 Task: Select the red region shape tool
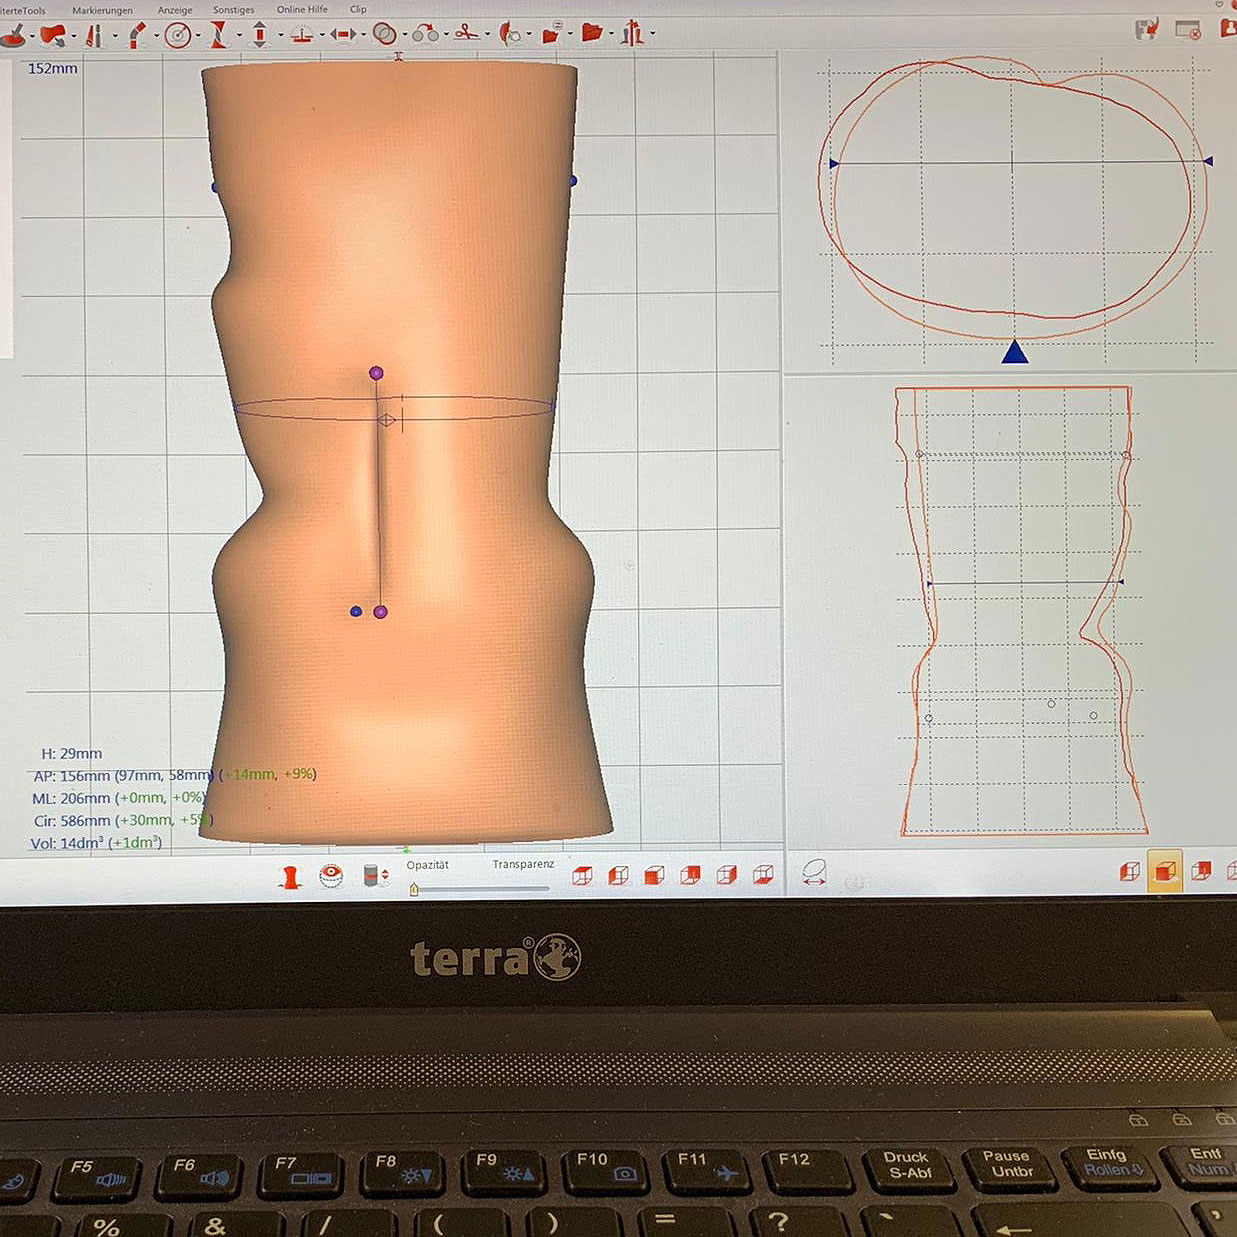(52, 35)
